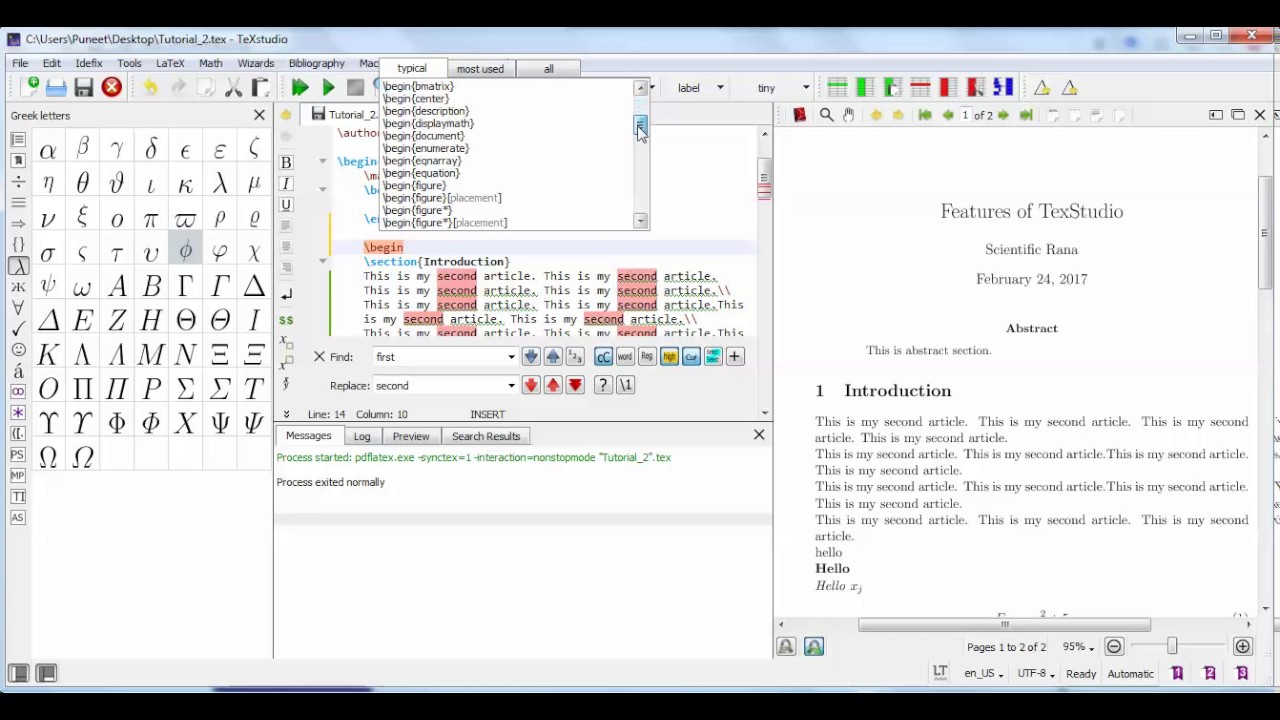Create a new document via toolbar icon
The height and width of the screenshot is (720, 1280).
click(x=30, y=88)
